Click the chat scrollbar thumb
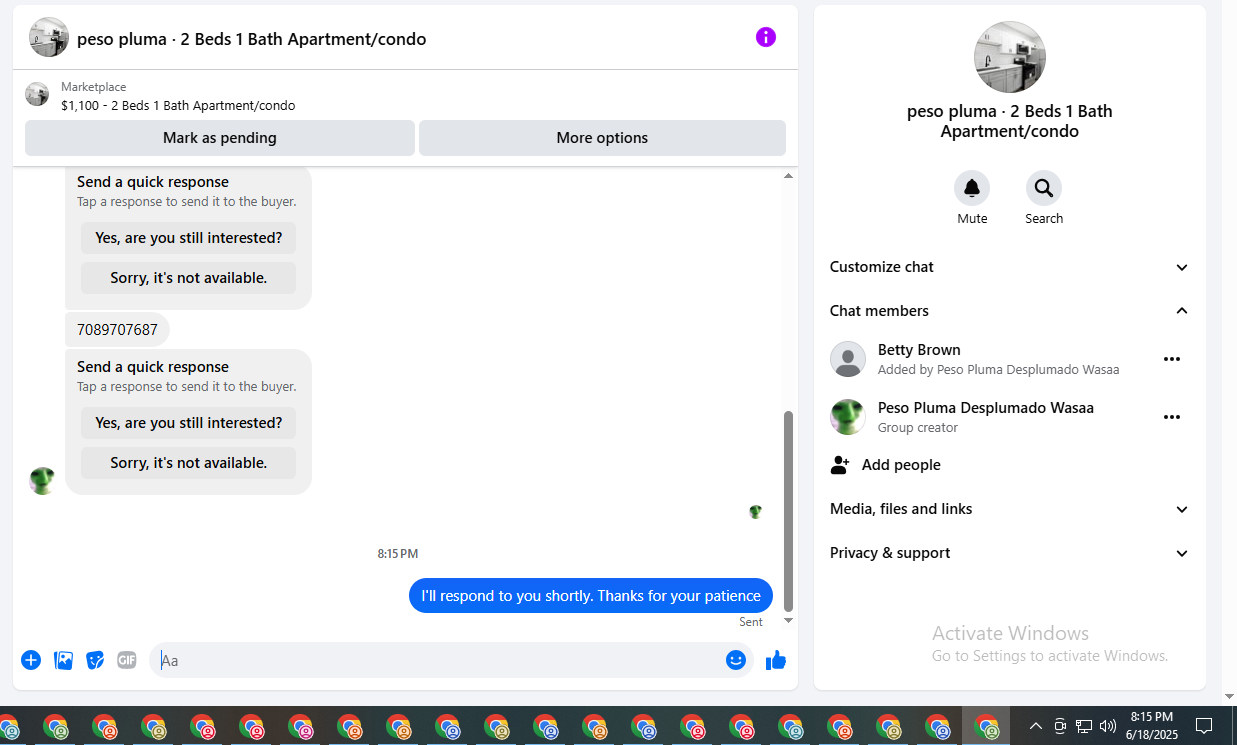 (x=788, y=511)
